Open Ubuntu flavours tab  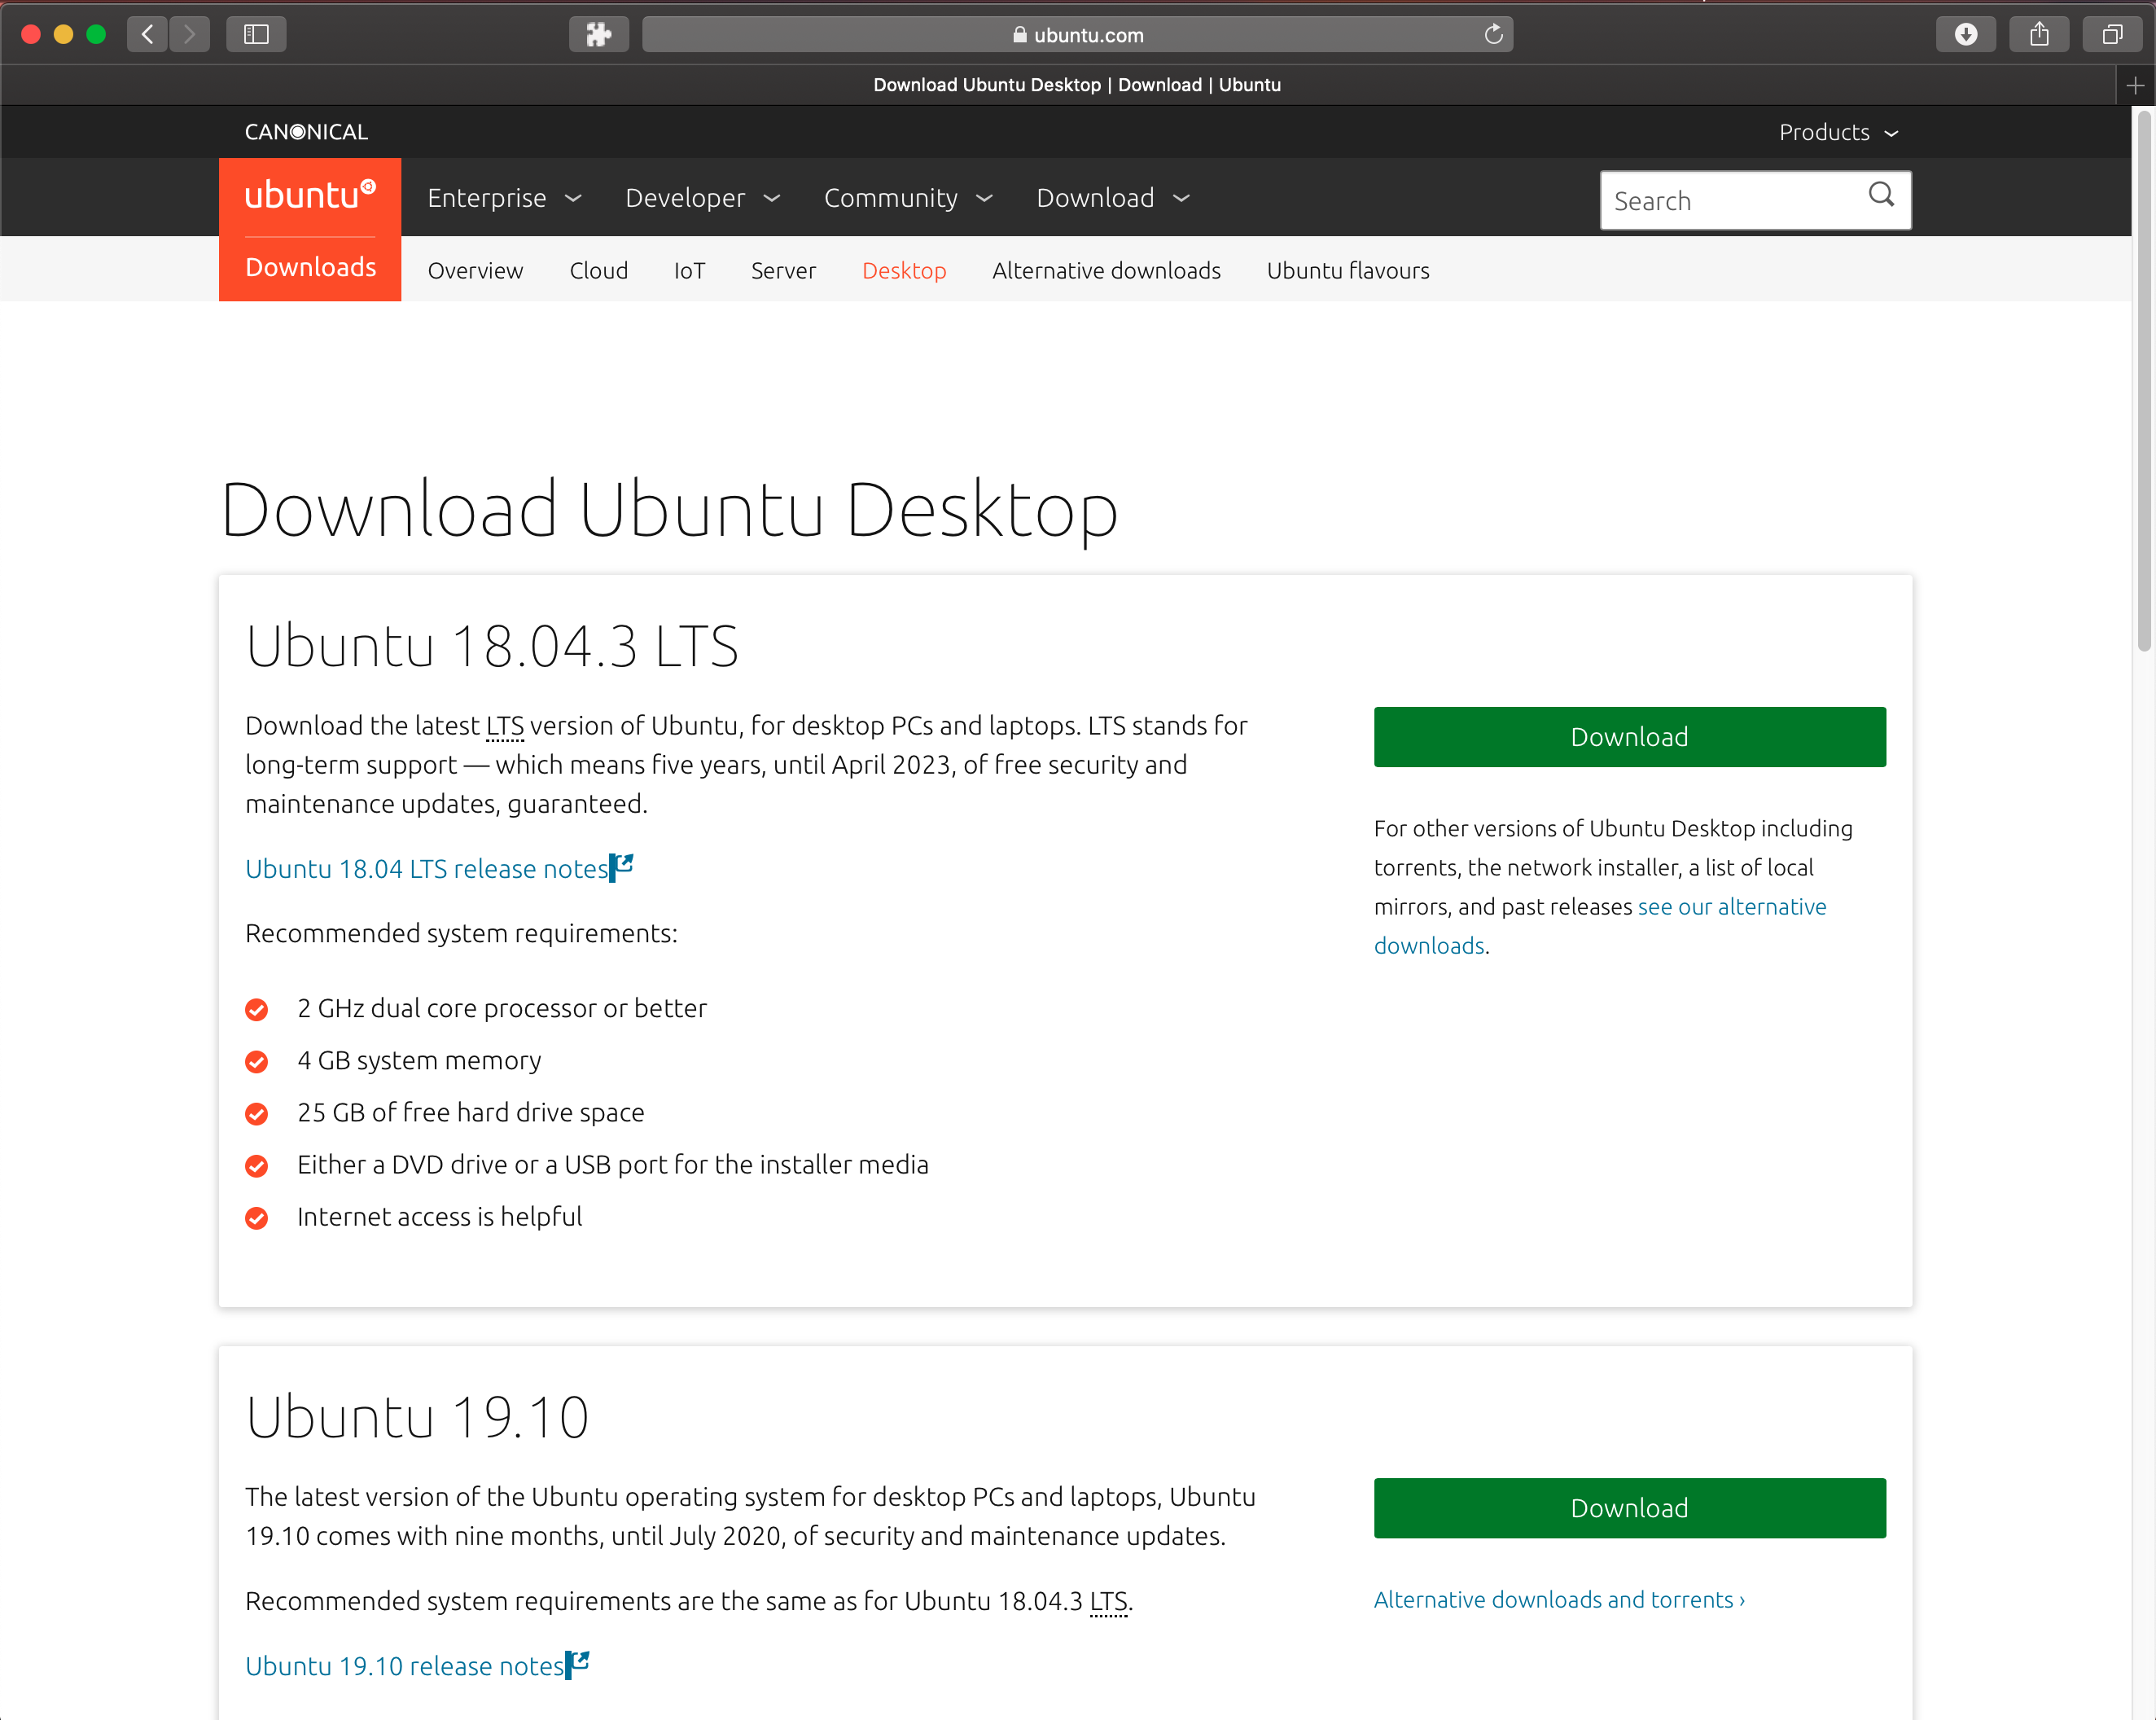[x=1348, y=271]
